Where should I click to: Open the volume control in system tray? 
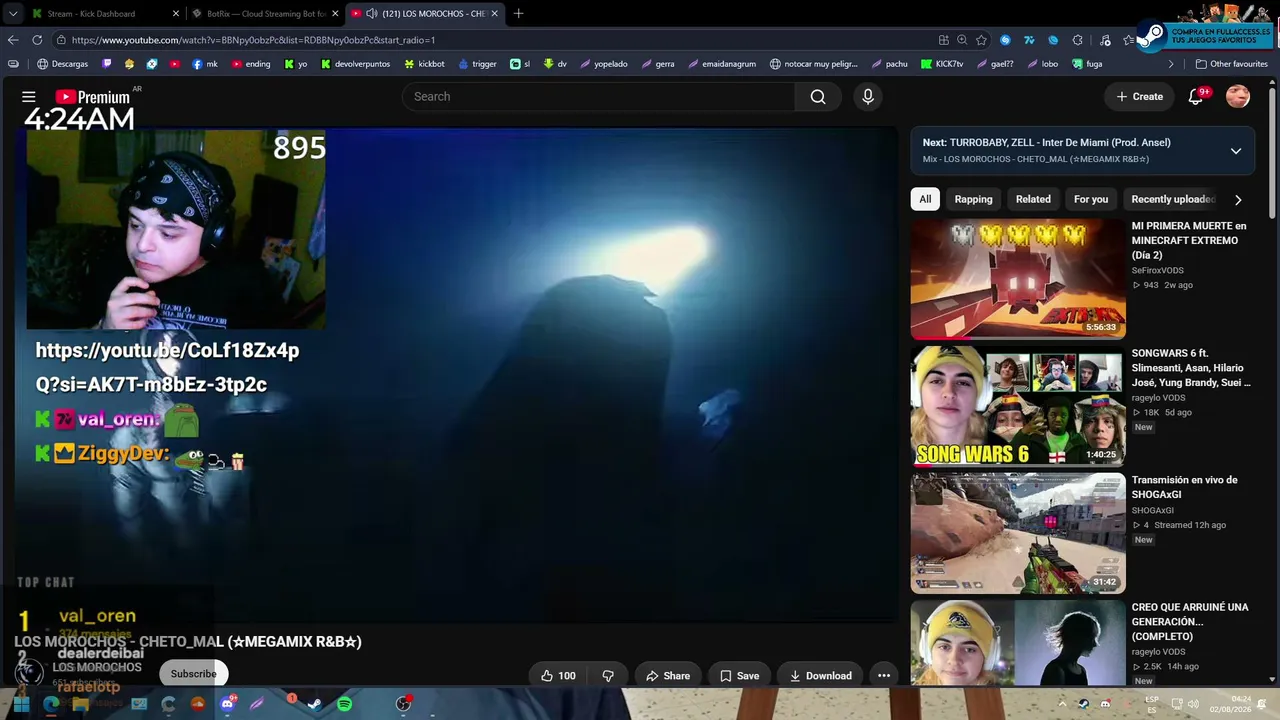1193,704
